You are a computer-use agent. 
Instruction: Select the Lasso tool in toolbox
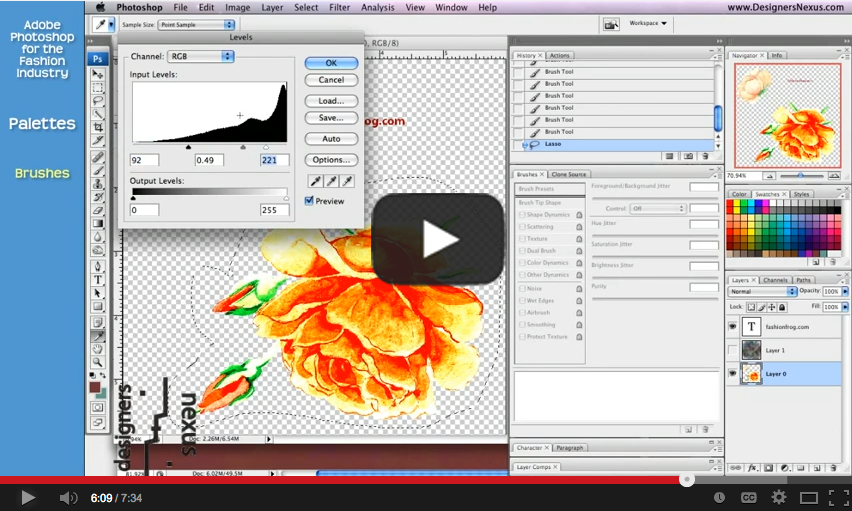pos(98,101)
